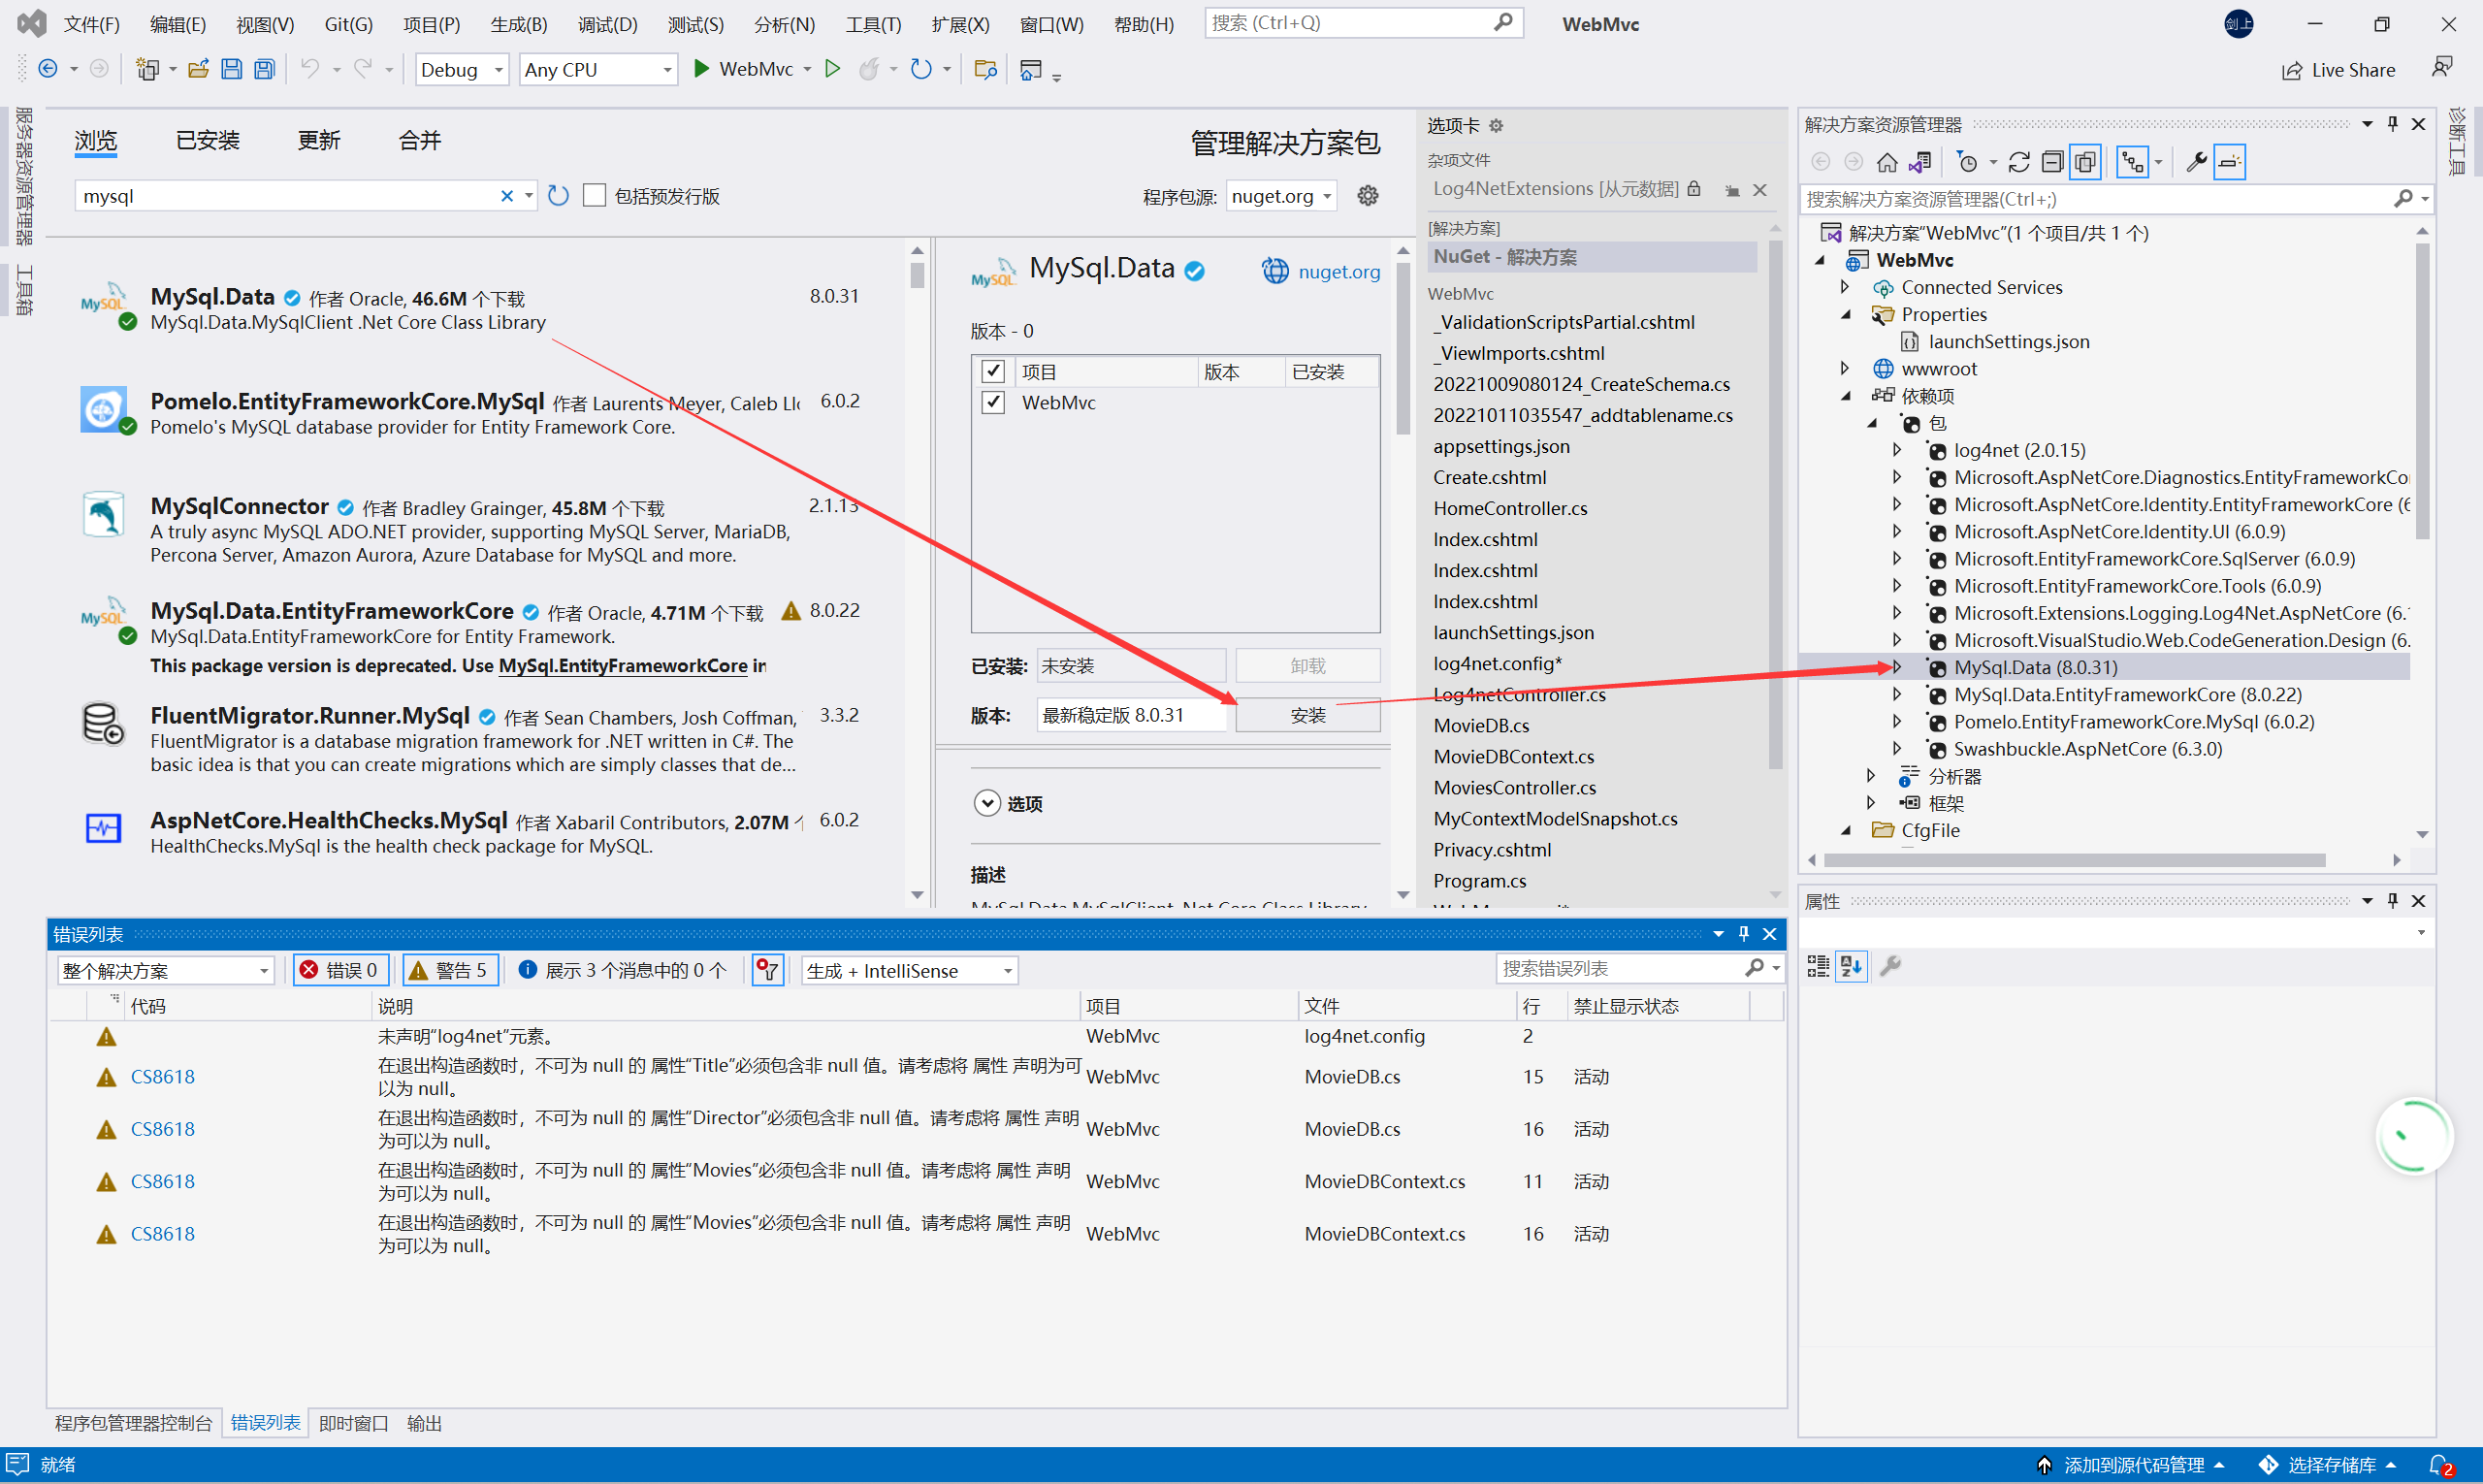This screenshot has width=2483, height=1484.
Task: Click the NuGet settings gear icon
Action: point(1367,196)
